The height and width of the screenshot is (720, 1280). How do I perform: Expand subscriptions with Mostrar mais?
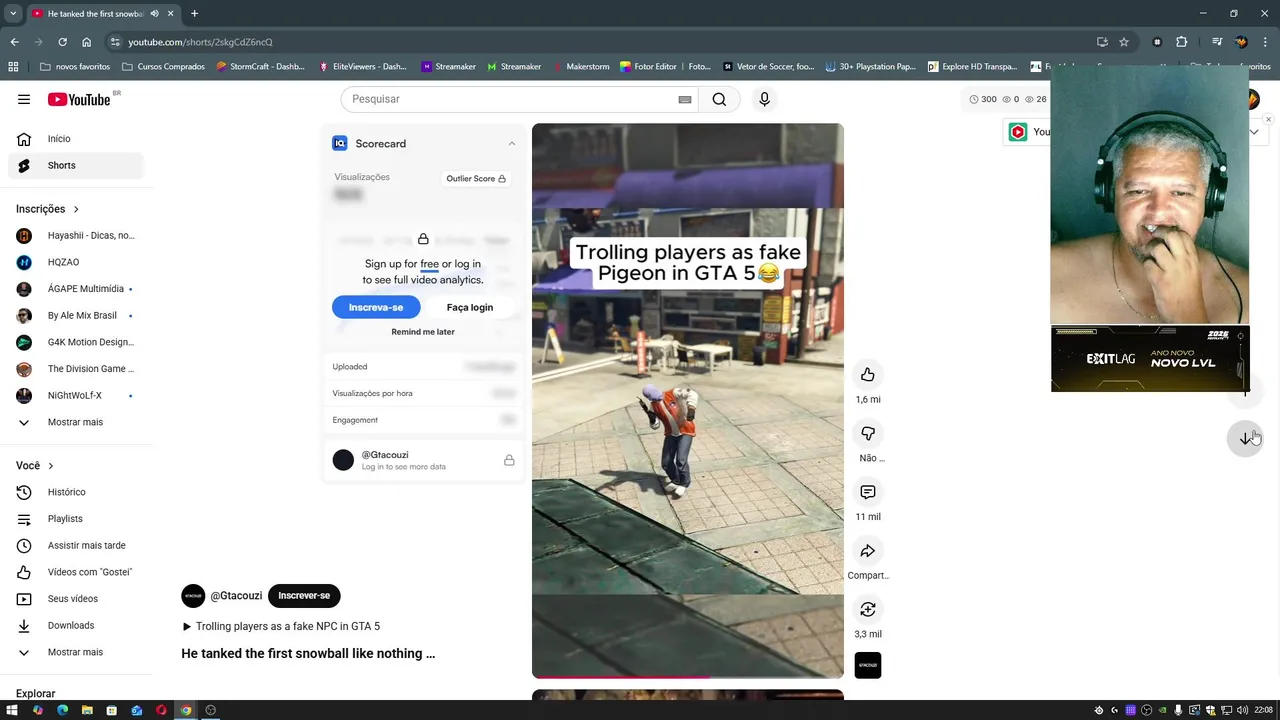[x=76, y=422]
